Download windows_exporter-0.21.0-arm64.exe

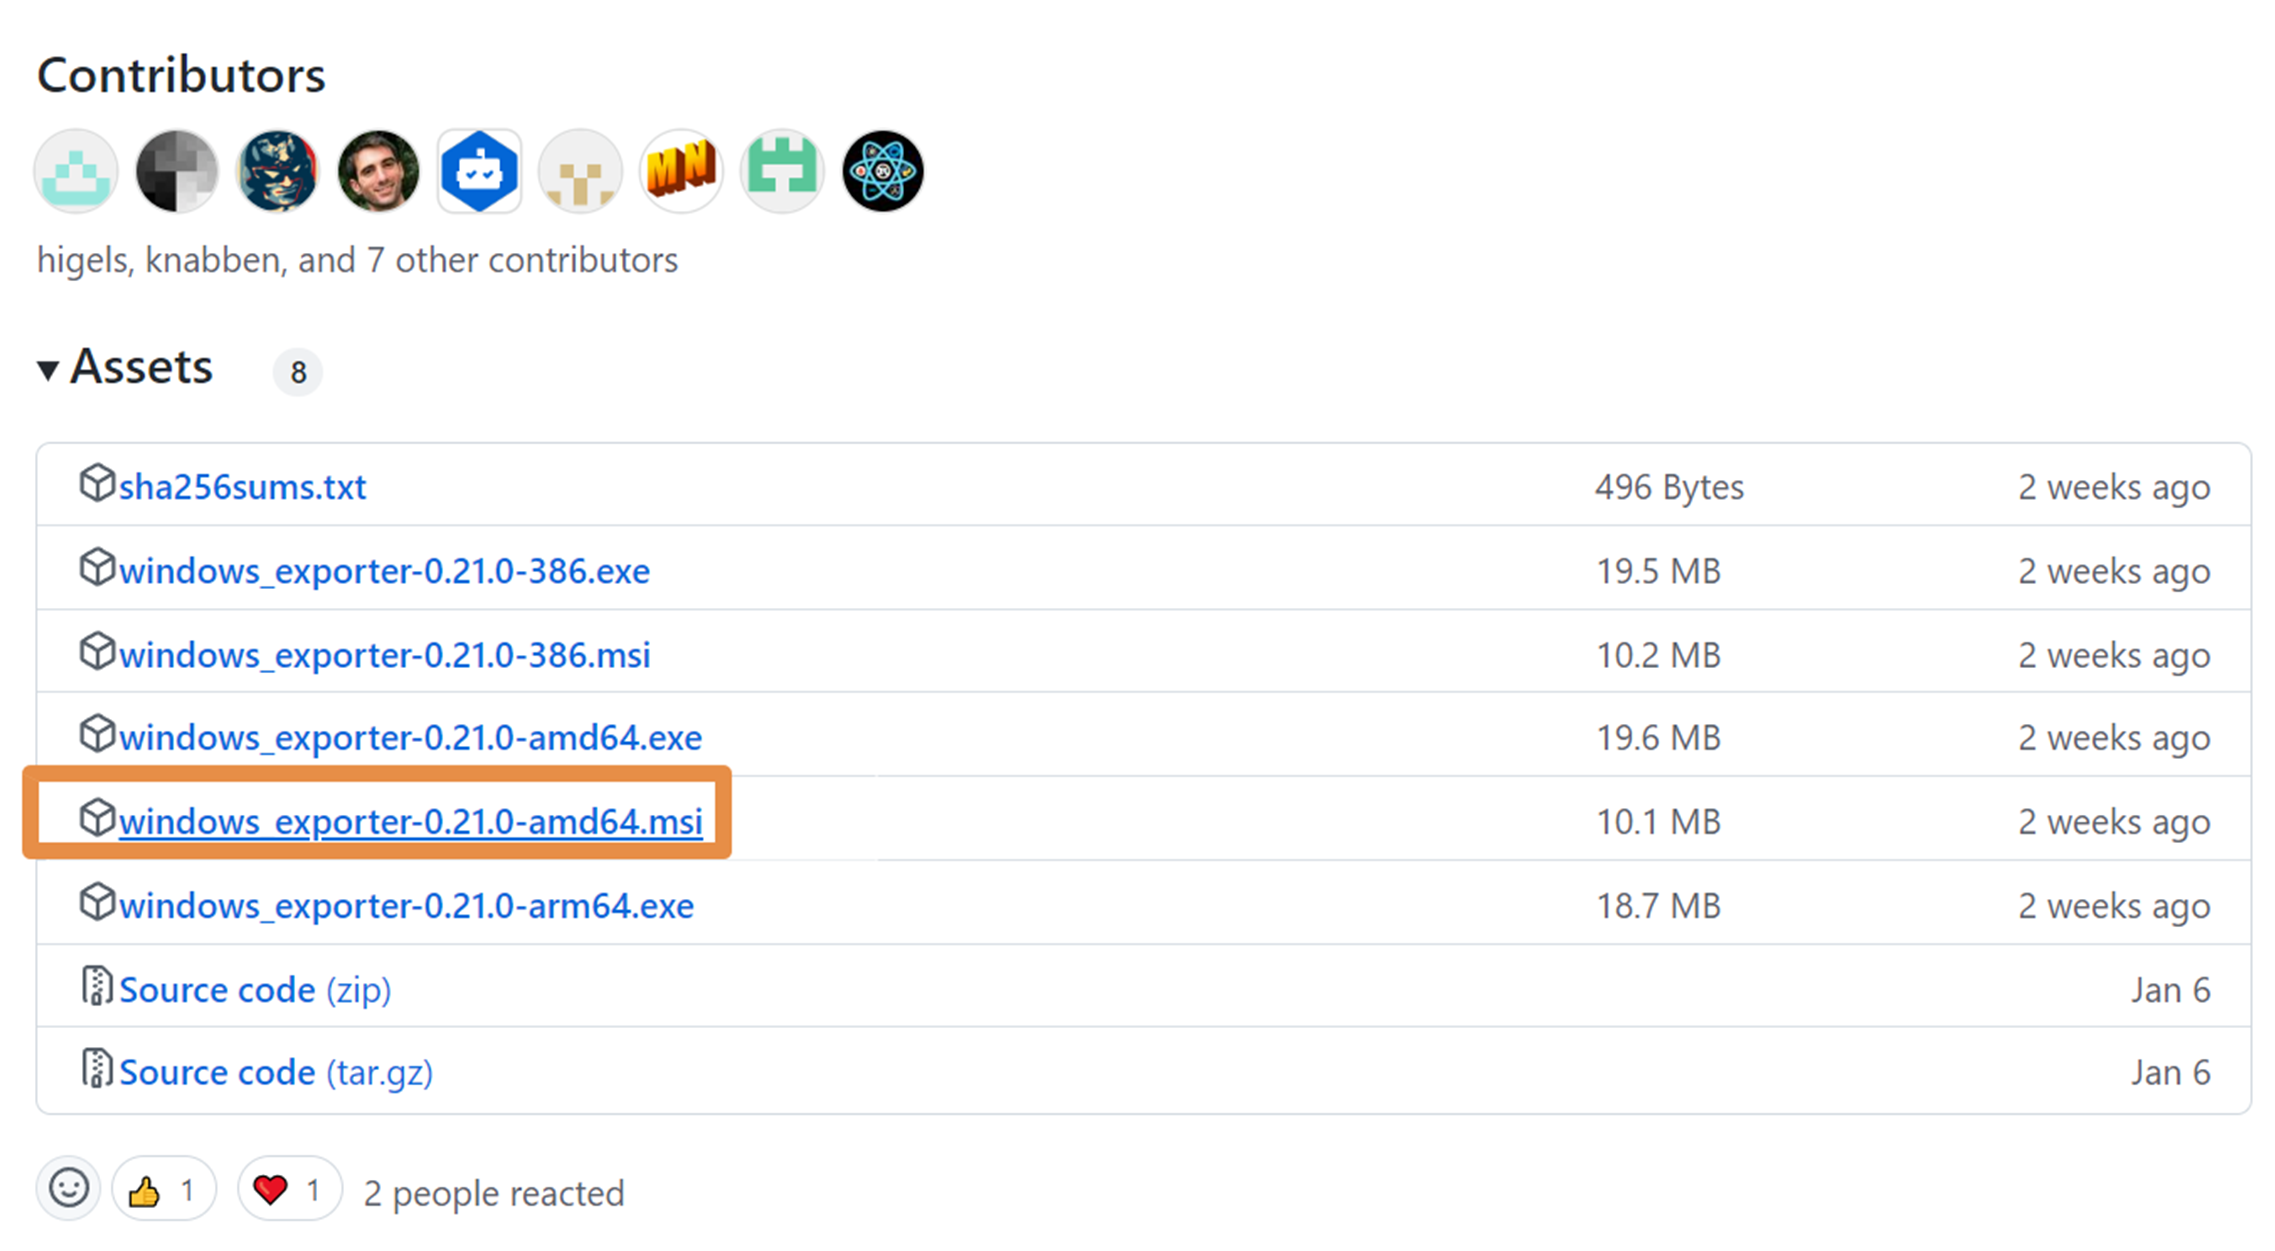point(406,906)
